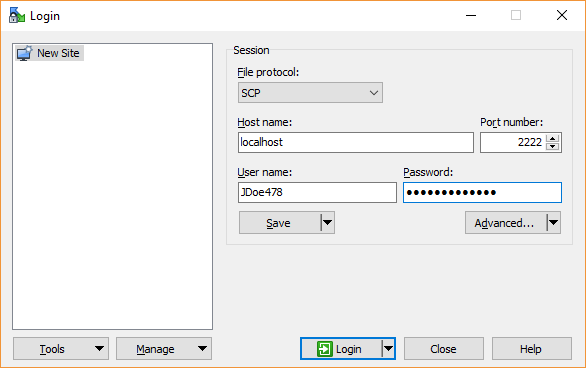Click the Save button
Image resolution: width=586 pixels, height=368 pixels.
280,223
